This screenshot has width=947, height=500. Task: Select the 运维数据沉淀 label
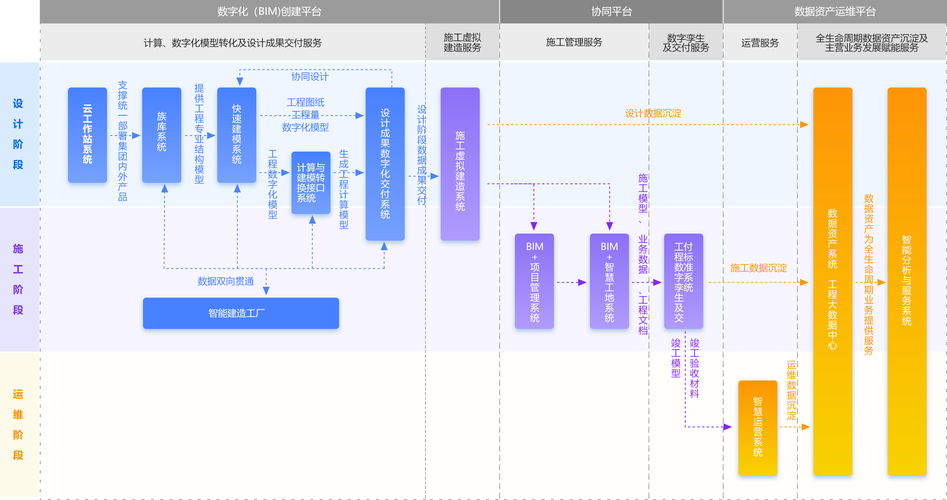coord(792,391)
